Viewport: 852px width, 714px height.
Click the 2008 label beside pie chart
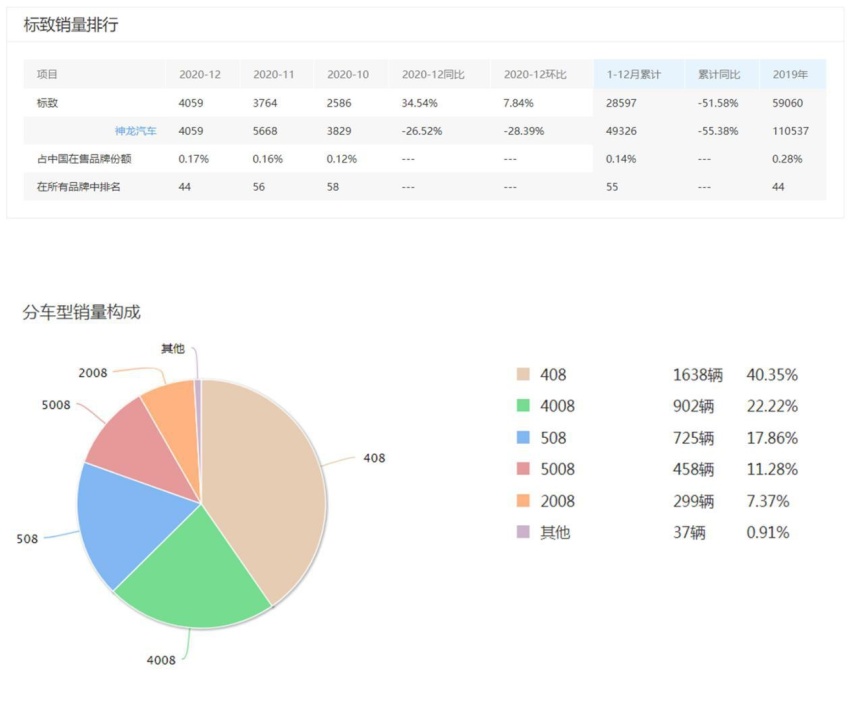coord(93,373)
